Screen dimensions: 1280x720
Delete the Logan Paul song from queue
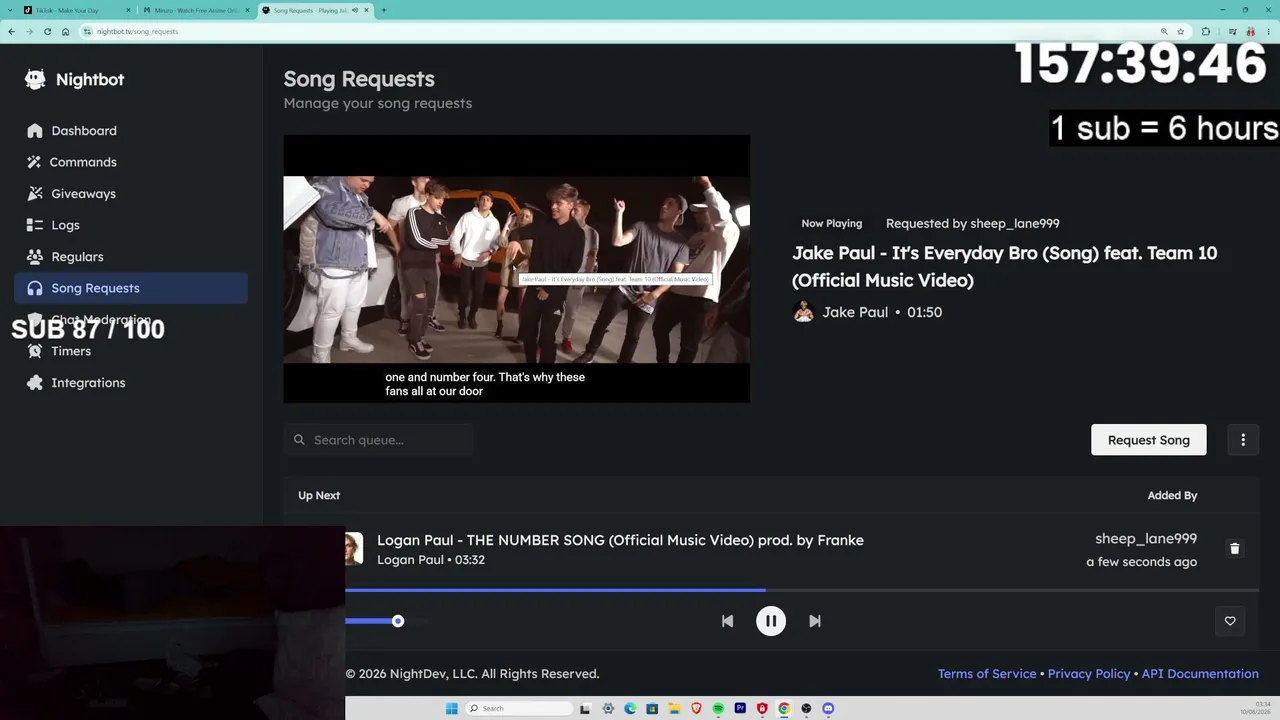(1234, 548)
